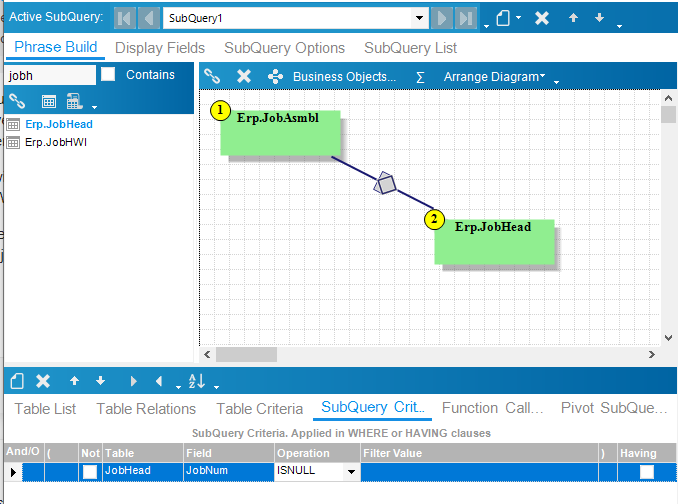Click diagram vertical scrollbar down arrow
678x504 pixels.
pyautogui.click(x=668, y=338)
